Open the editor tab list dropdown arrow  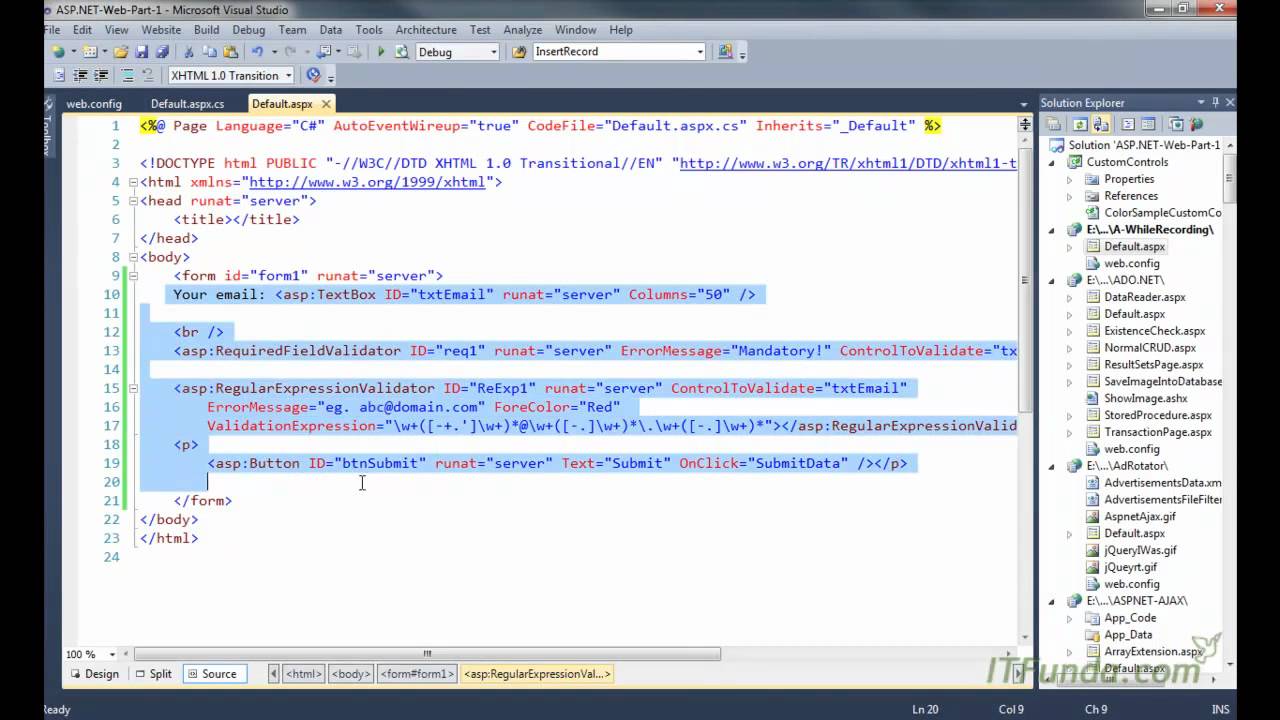pos(1023,104)
